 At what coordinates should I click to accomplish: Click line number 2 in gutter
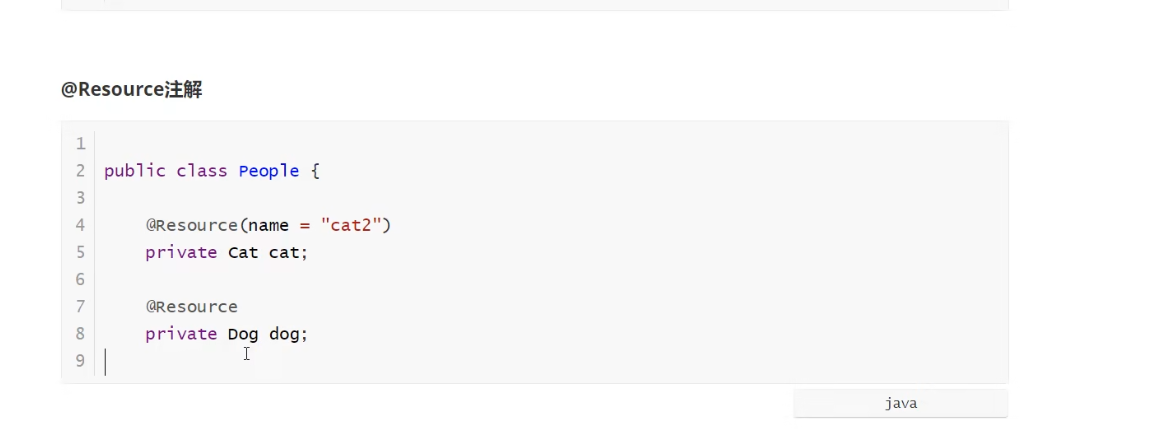click(80, 171)
